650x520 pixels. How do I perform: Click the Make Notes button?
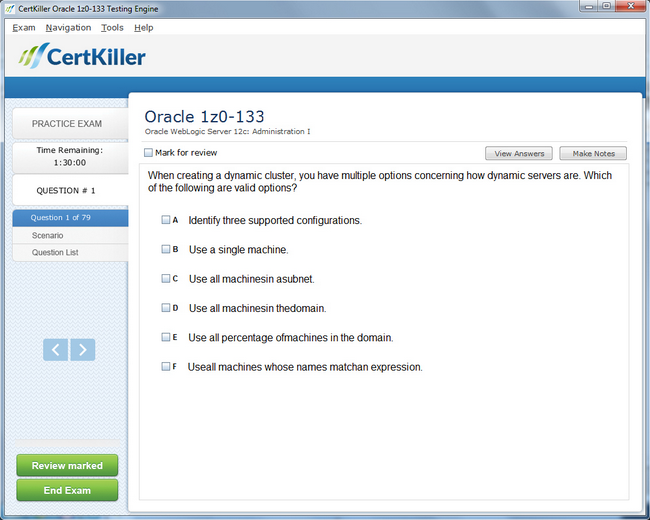(x=593, y=153)
